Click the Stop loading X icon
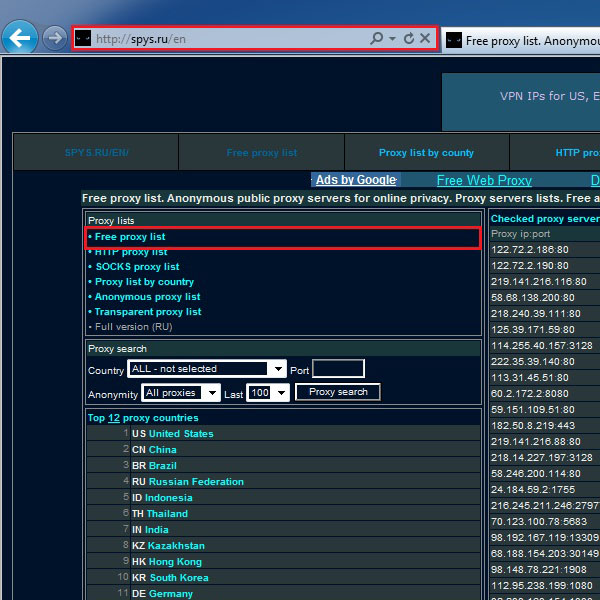 tap(425, 38)
